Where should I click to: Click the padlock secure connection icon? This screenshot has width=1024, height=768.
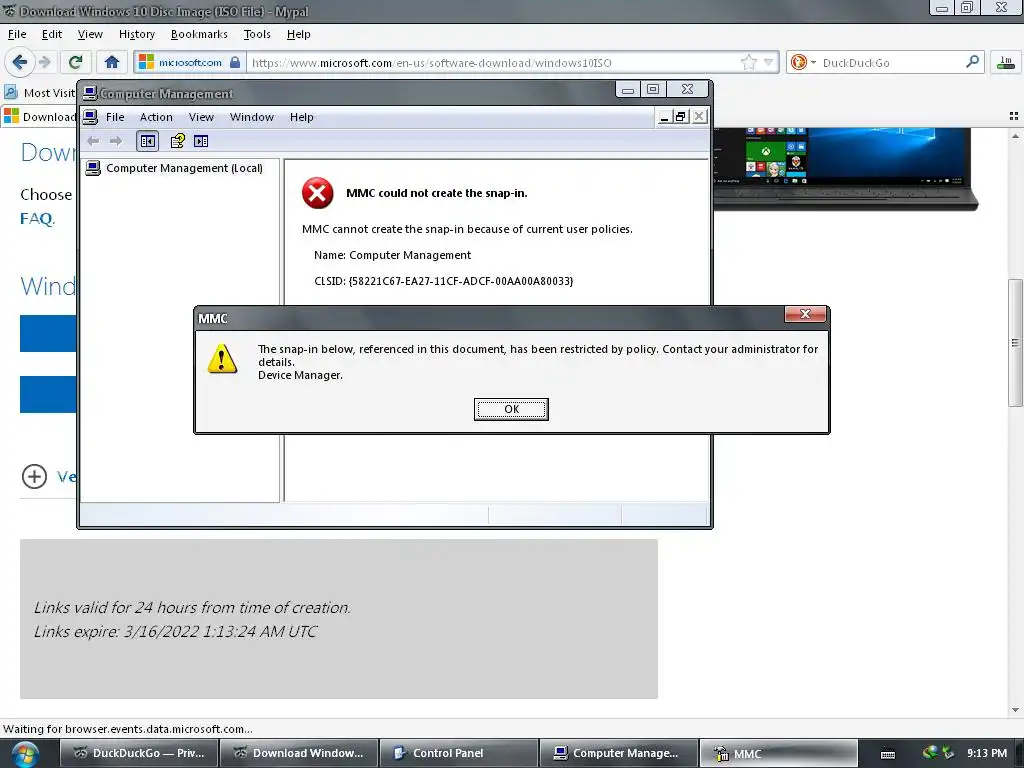pyautogui.click(x=235, y=63)
